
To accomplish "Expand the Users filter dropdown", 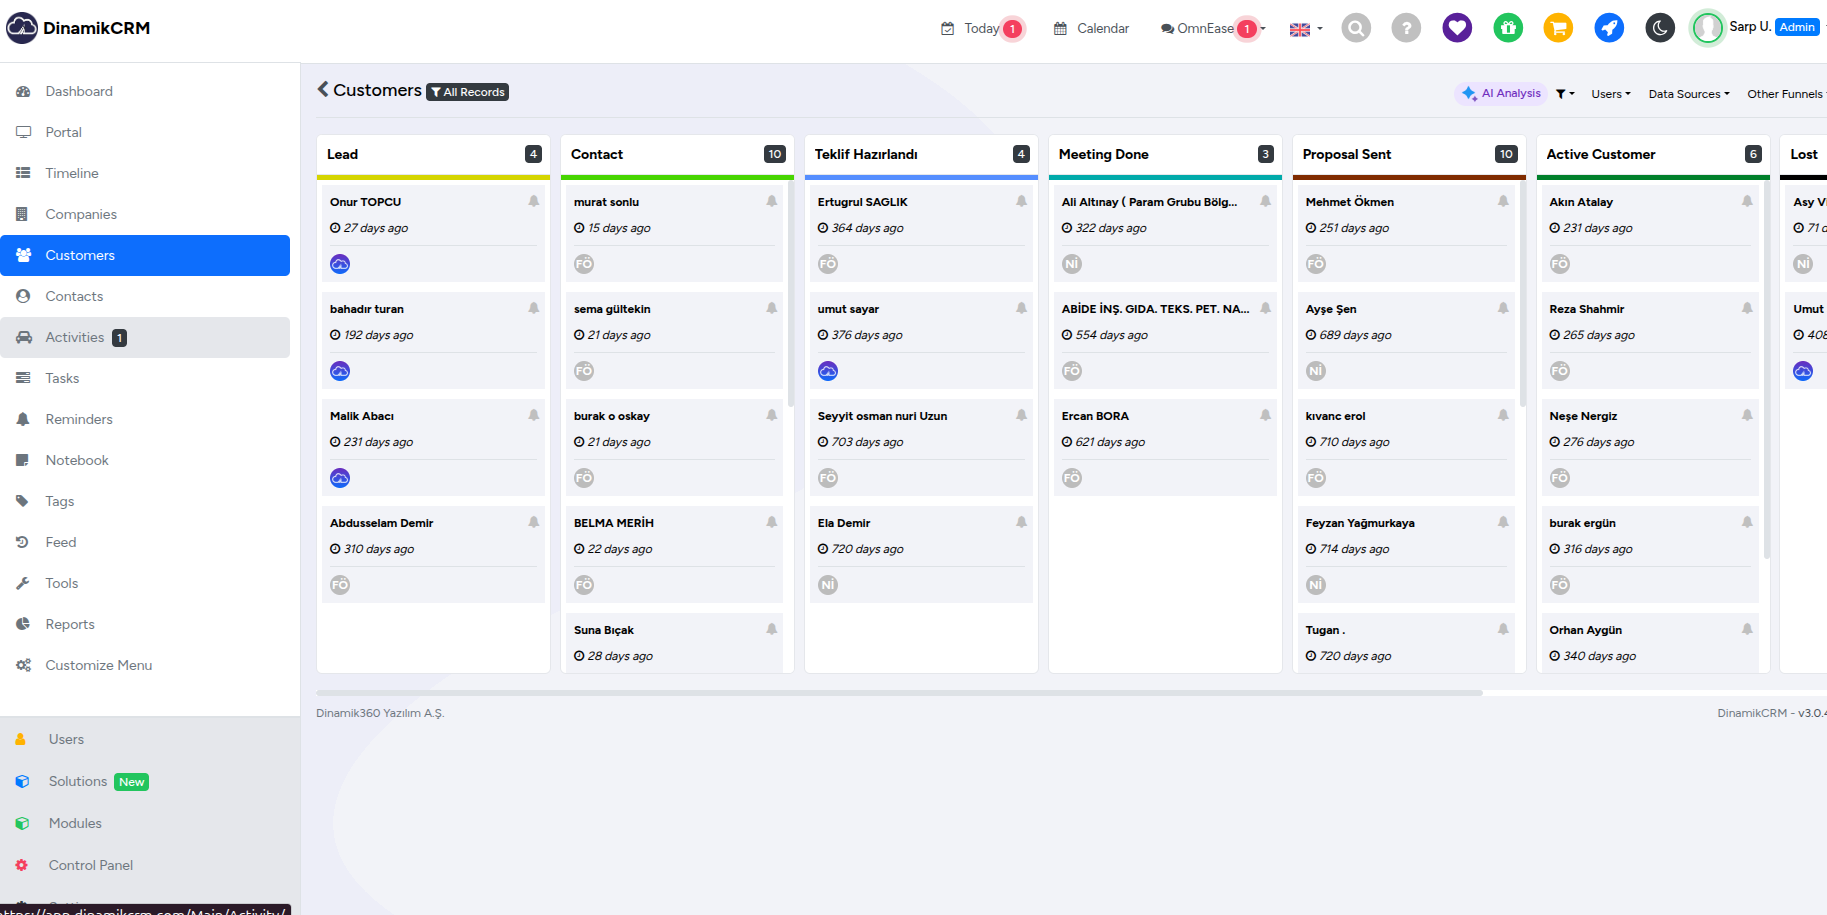I will tap(1610, 94).
